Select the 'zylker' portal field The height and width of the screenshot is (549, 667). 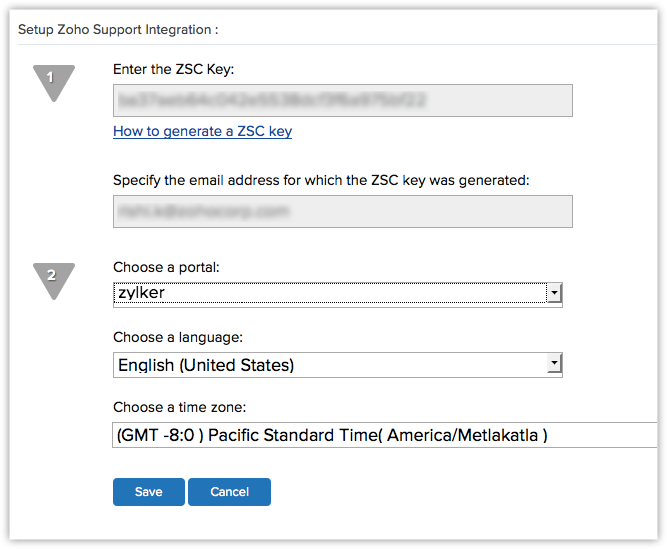click(330, 293)
